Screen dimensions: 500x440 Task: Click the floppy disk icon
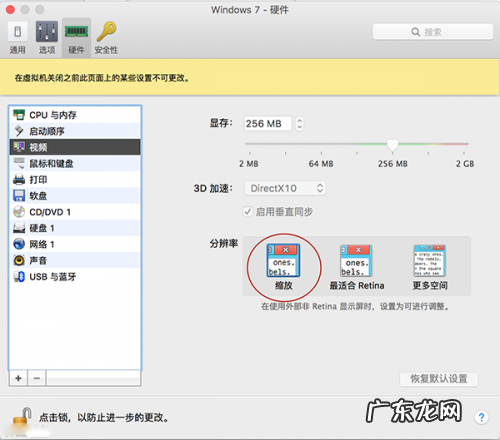pyautogui.click(x=19, y=196)
